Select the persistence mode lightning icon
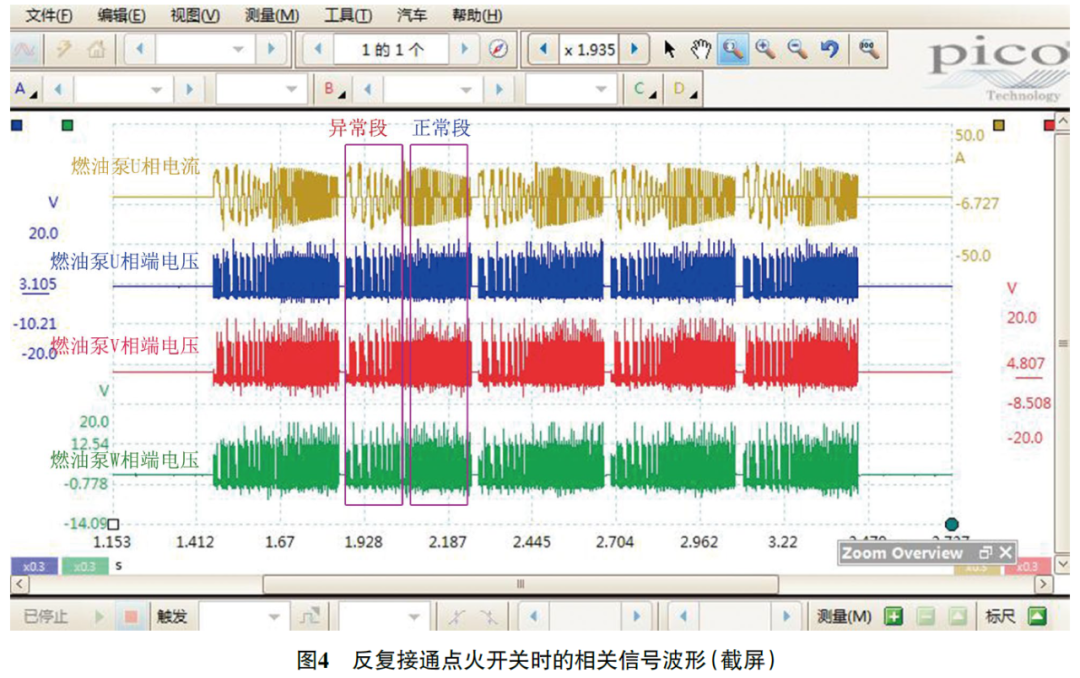The height and width of the screenshot is (678, 1080). coord(63,50)
